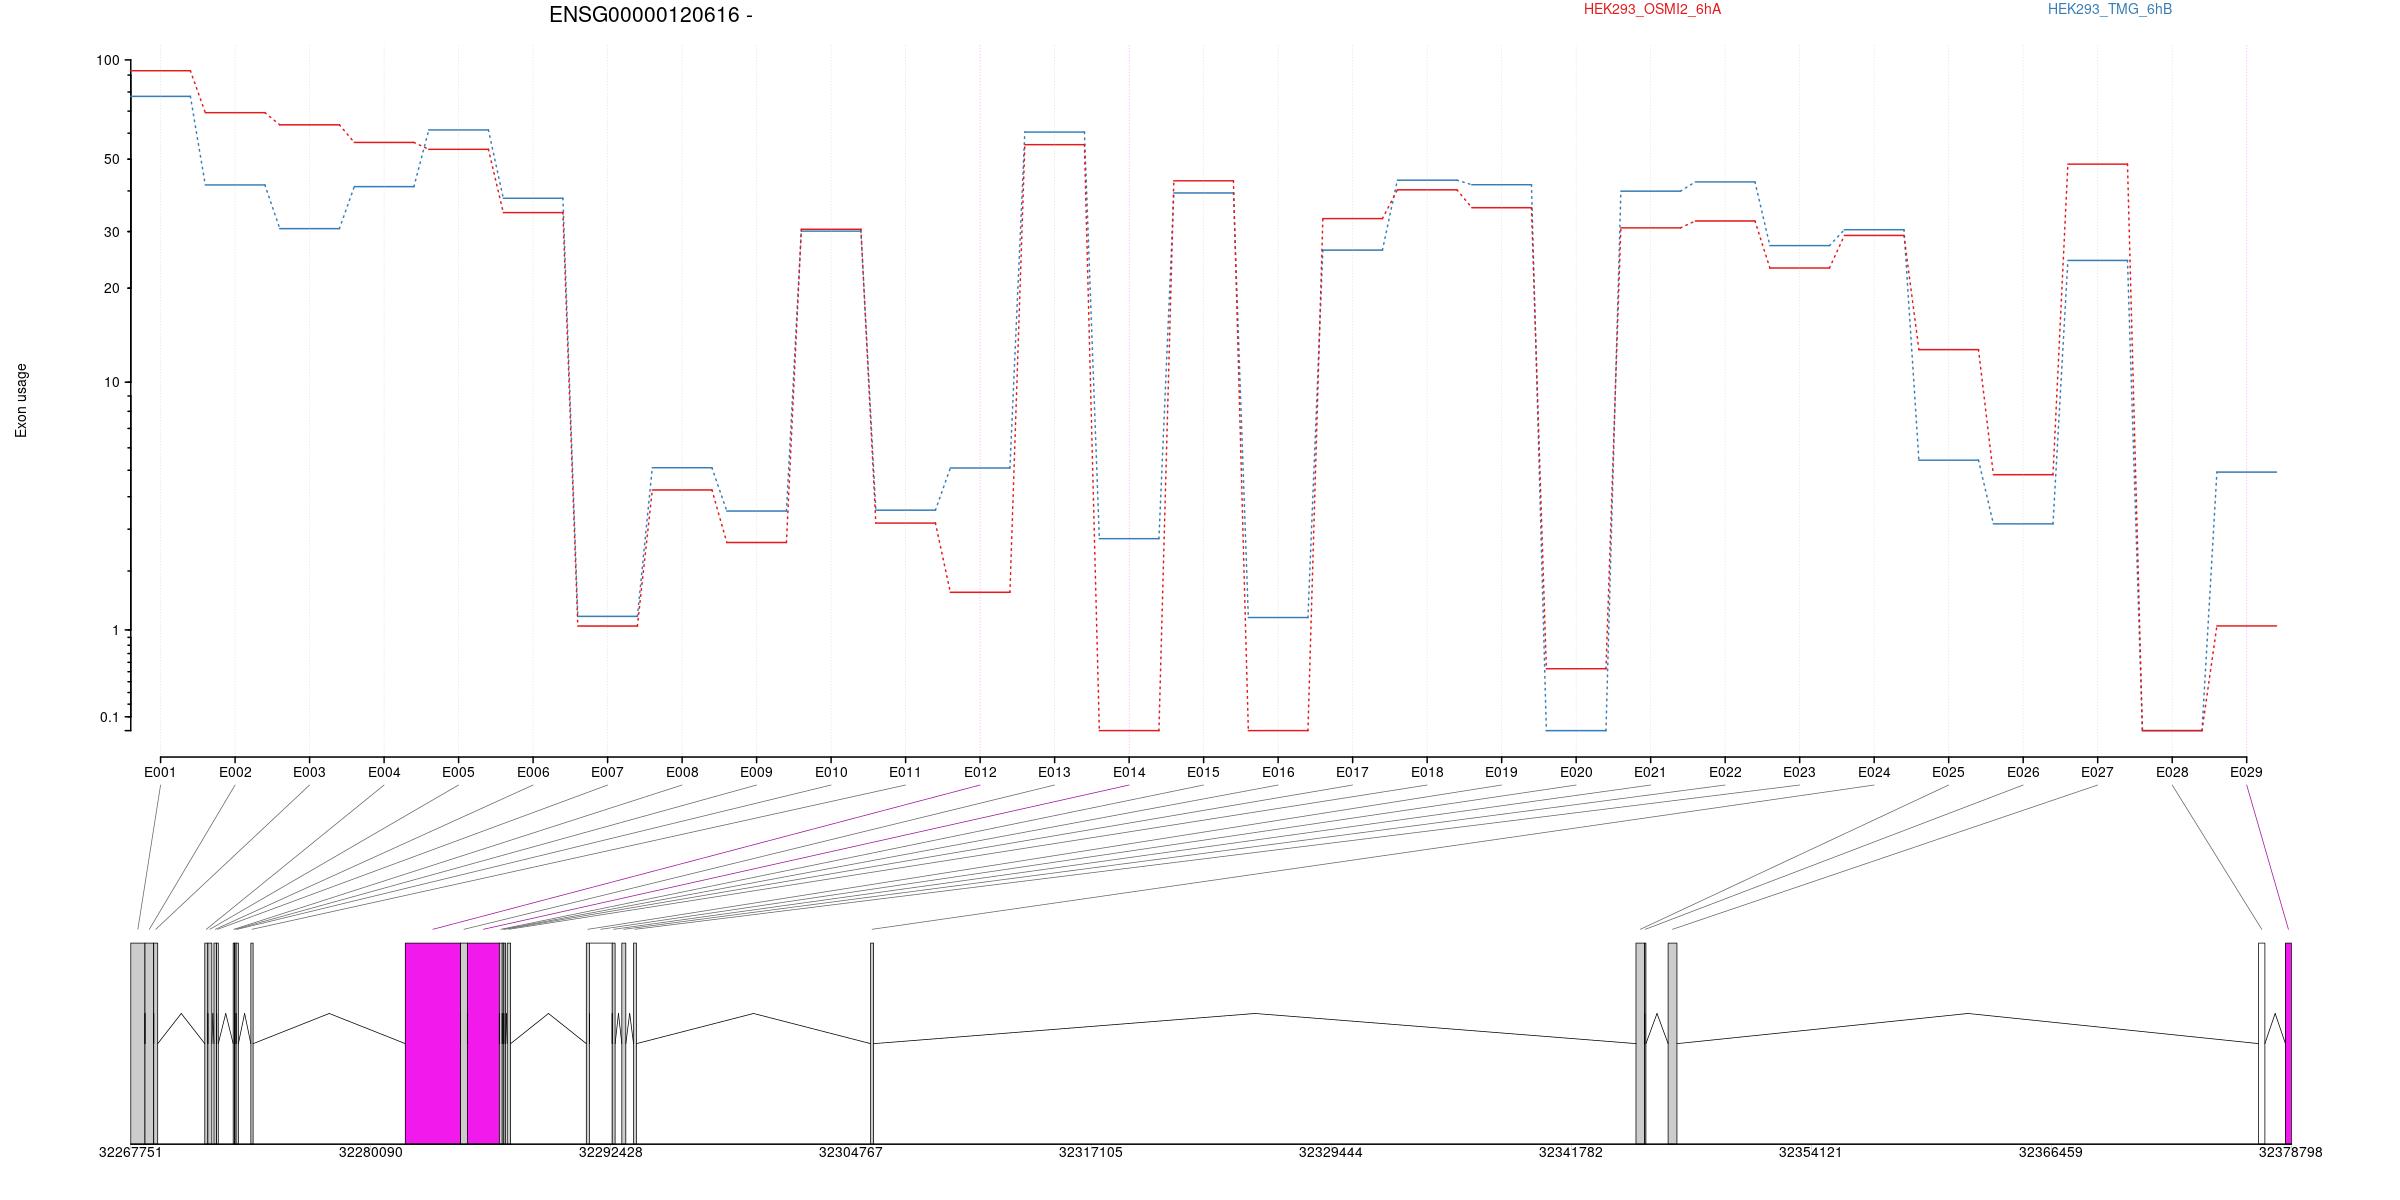Click the y-axis tick value 30
Image resolution: width=2400 pixels, height=1200 pixels.
111,232
